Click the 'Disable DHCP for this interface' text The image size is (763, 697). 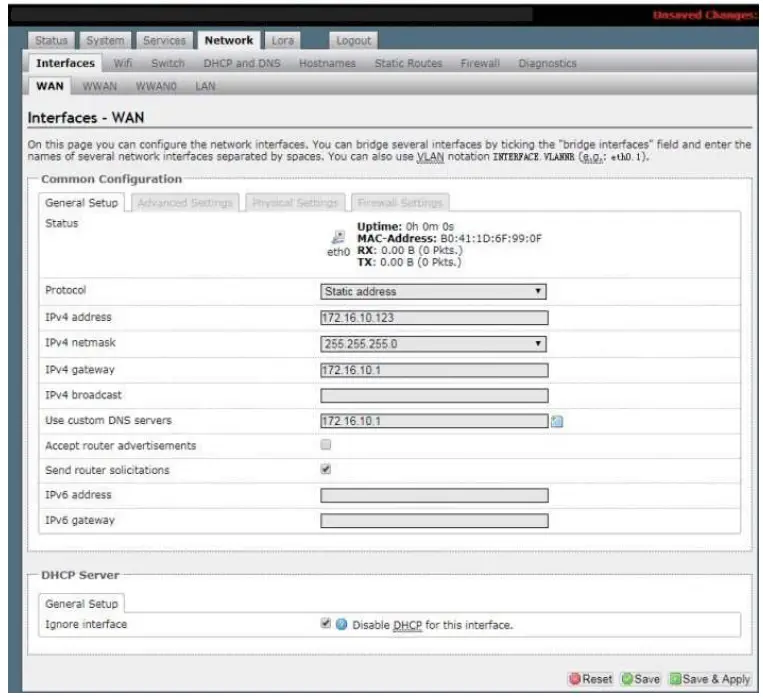pyautogui.click(x=433, y=625)
